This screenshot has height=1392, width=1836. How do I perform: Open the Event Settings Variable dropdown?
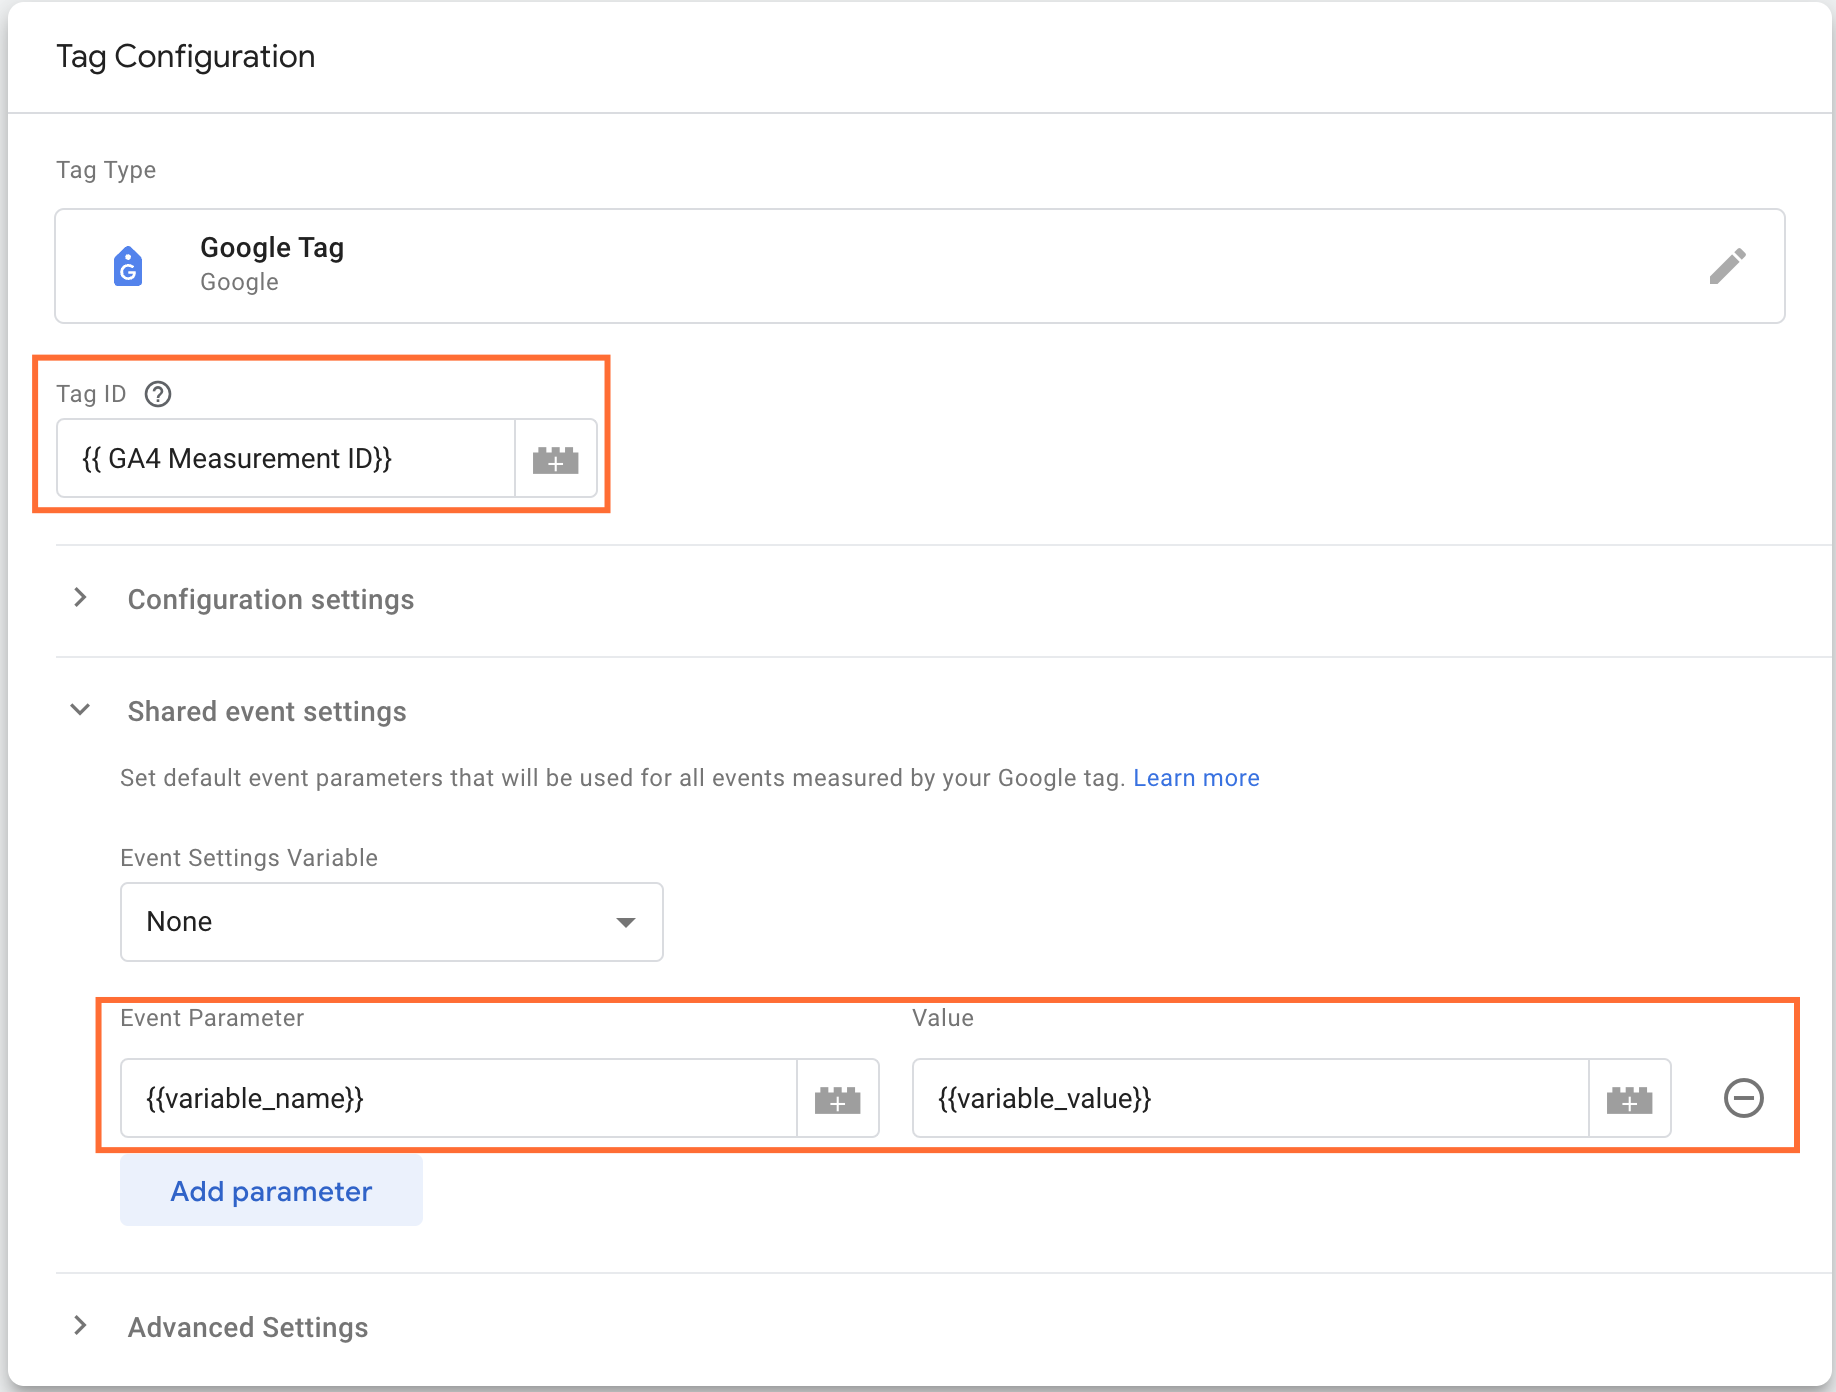pyautogui.click(x=390, y=922)
